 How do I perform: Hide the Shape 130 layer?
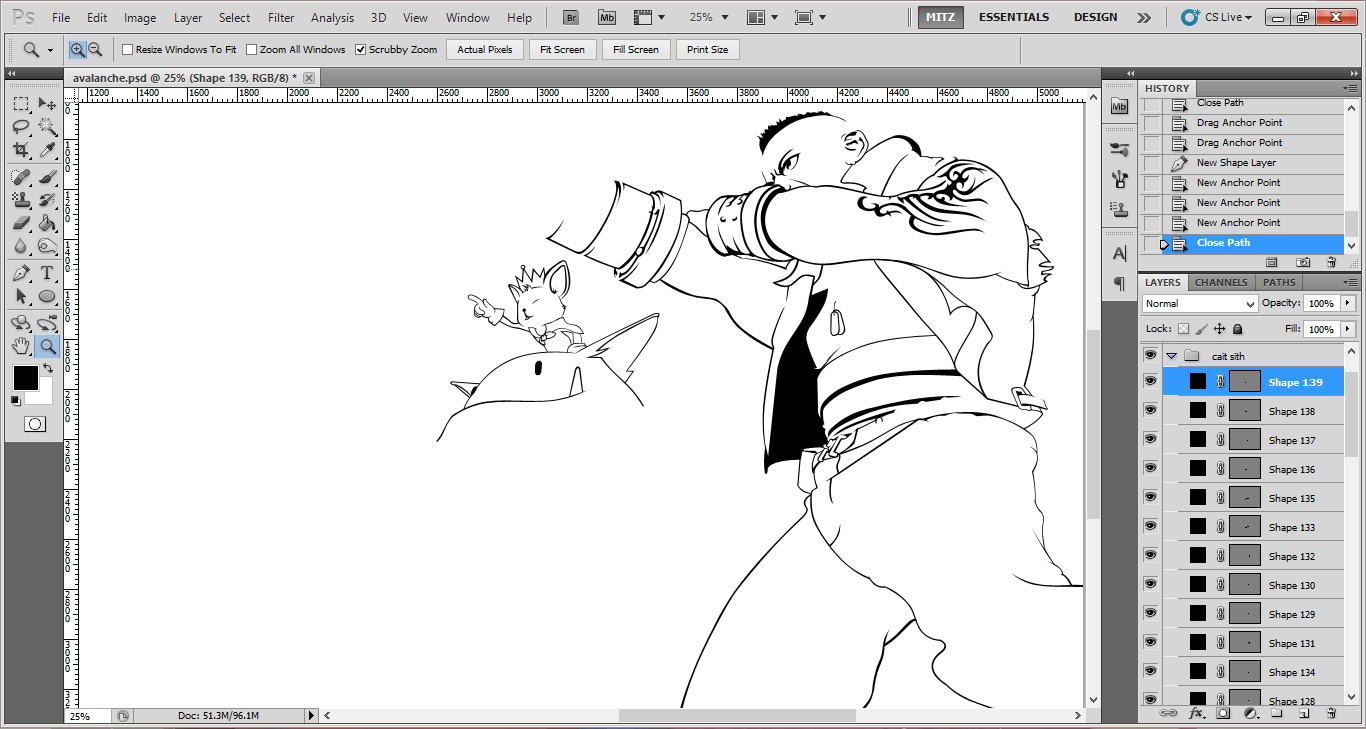[x=1150, y=584]
